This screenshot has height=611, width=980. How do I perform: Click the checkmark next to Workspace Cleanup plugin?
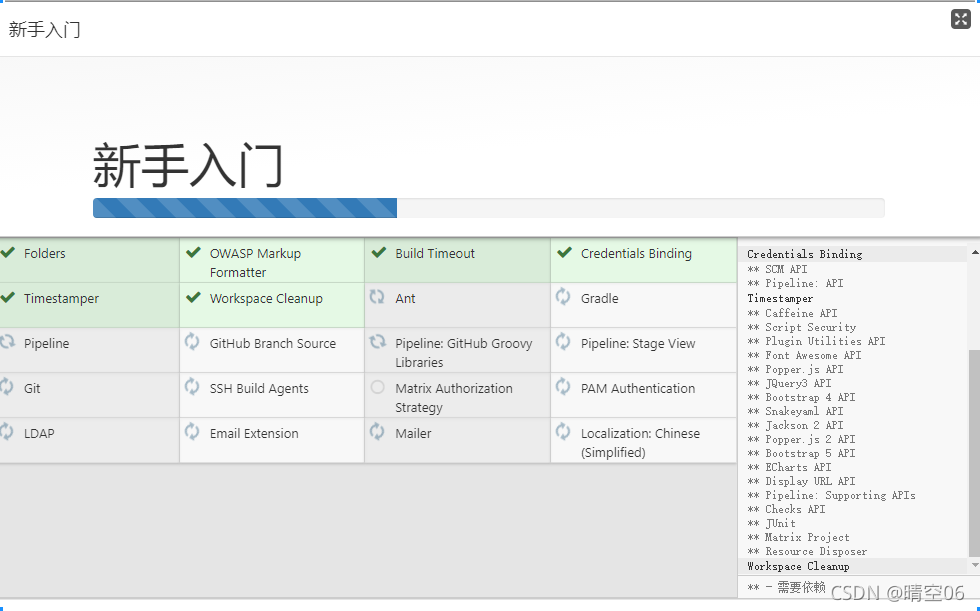coord(193,297)
